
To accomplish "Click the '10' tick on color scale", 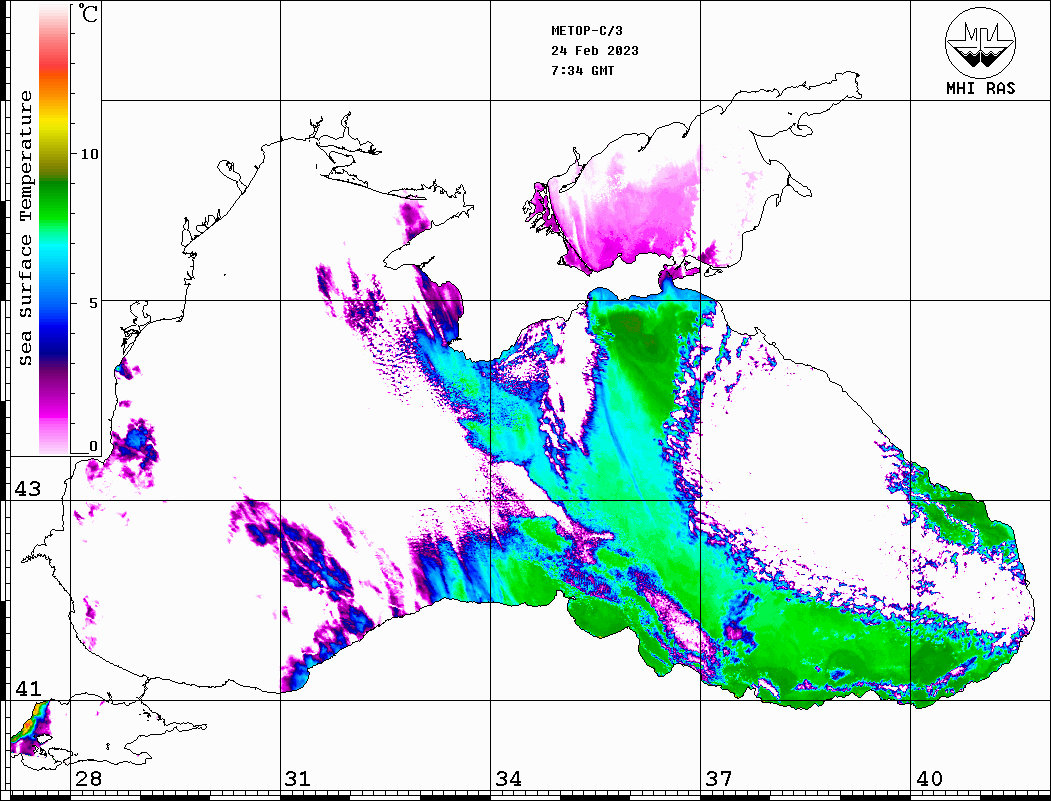I will coord(89,154).
